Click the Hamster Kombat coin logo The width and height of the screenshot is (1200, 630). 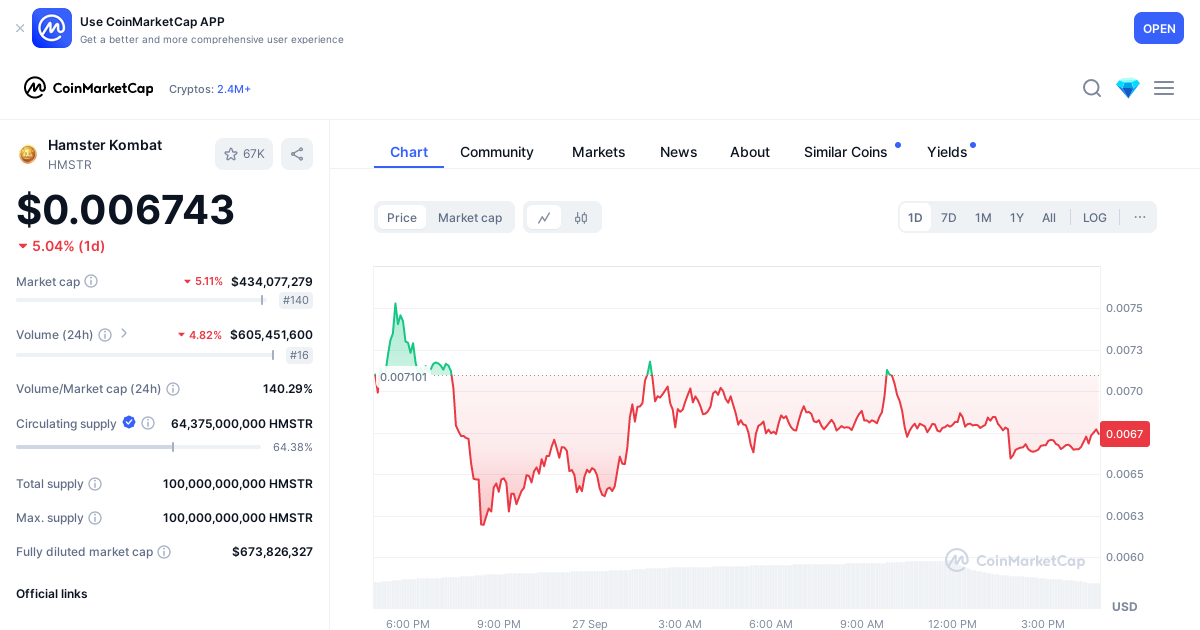coord(28,154)
